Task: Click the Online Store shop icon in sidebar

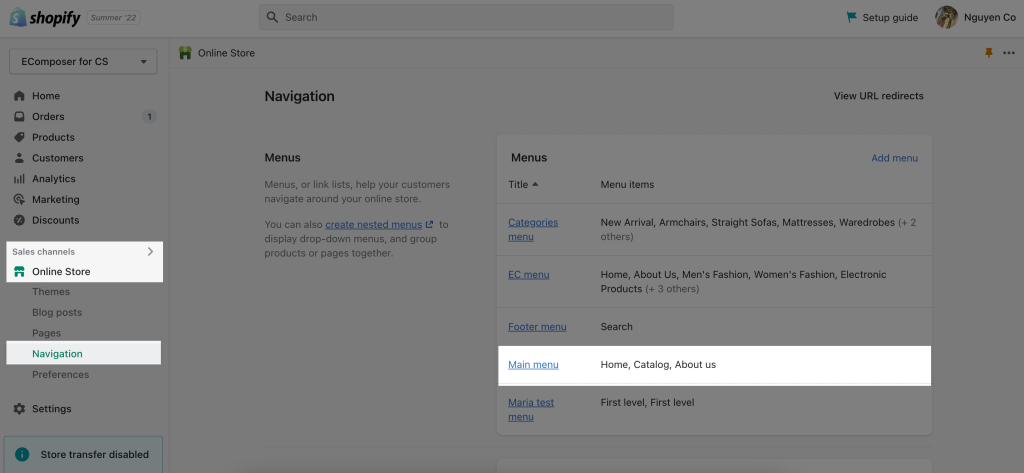Action: coord(20,272)
